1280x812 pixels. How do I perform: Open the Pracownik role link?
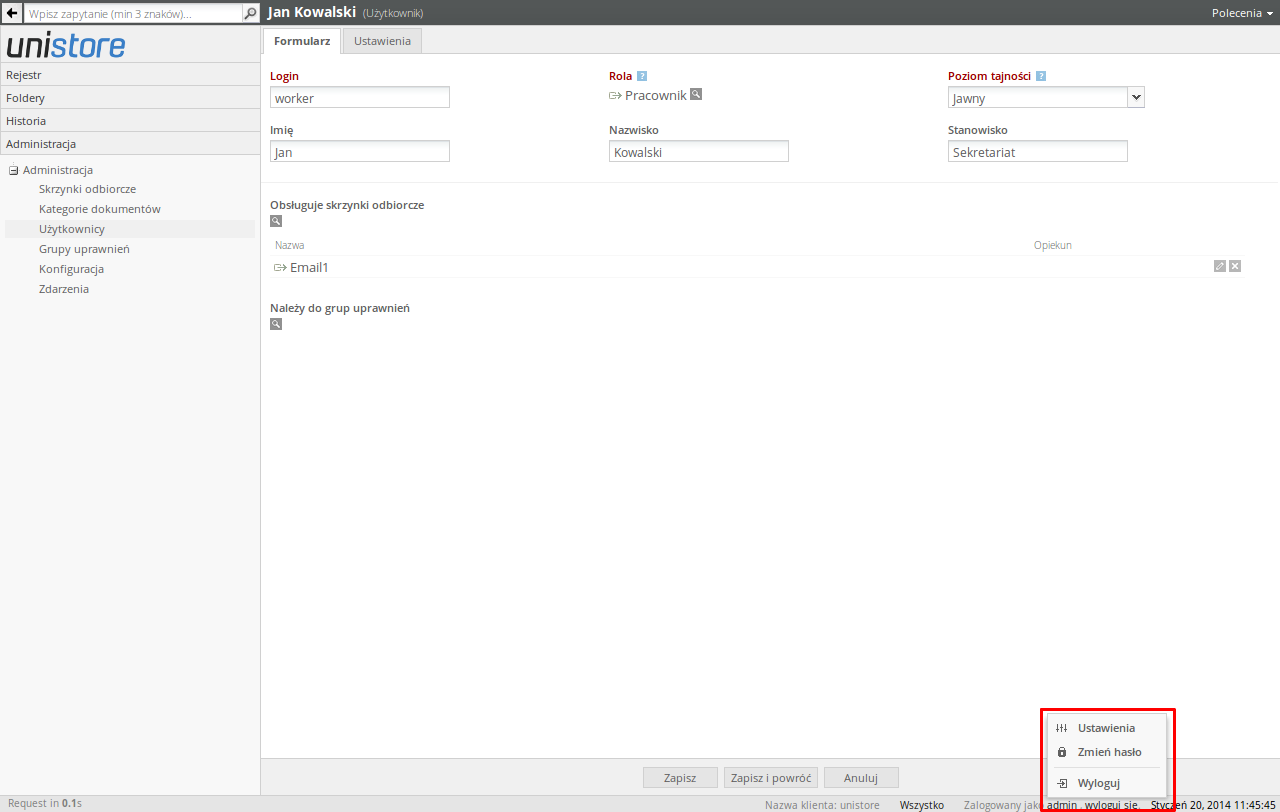tap(656, 95)
